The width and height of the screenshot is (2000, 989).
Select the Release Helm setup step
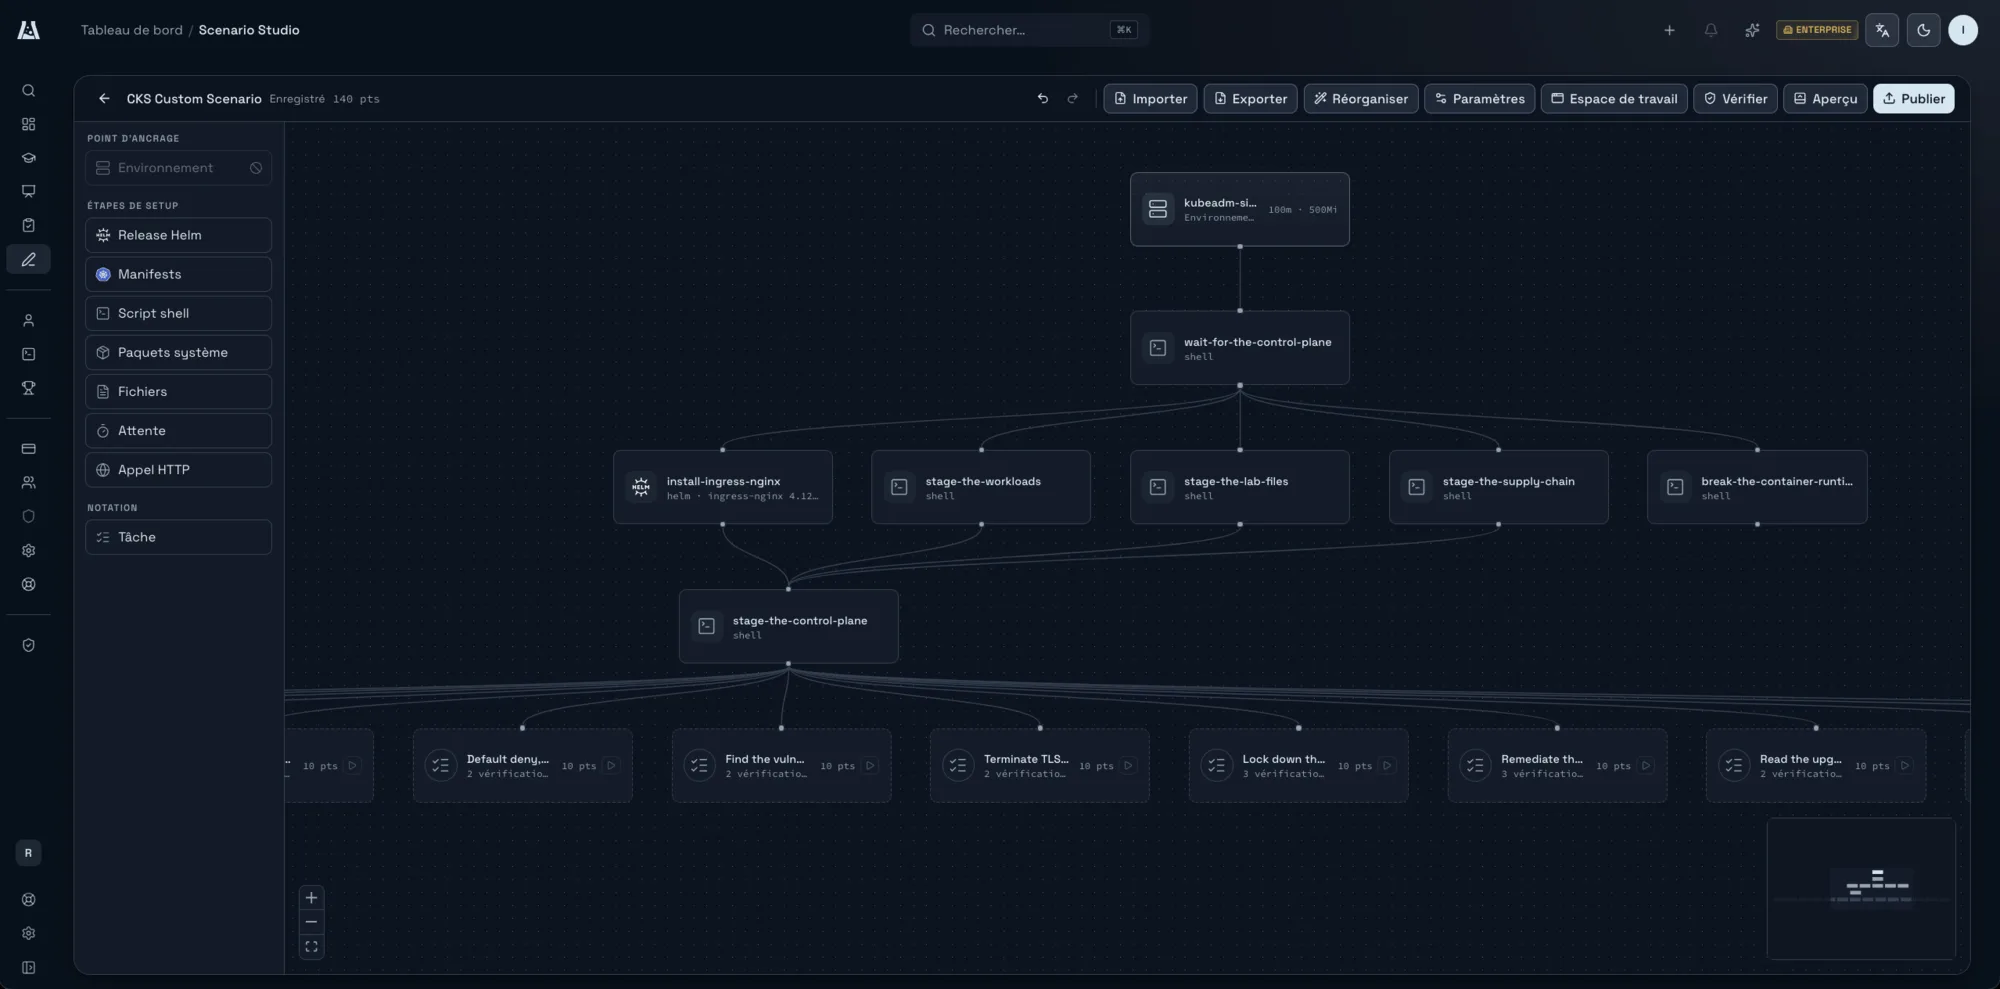[x=178, y=235]
